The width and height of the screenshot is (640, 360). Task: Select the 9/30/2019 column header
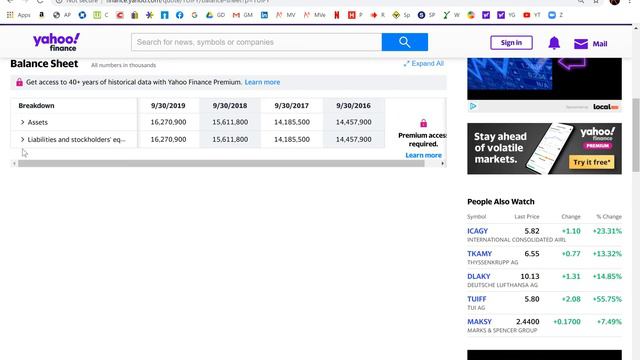click(x=168, y=106)
